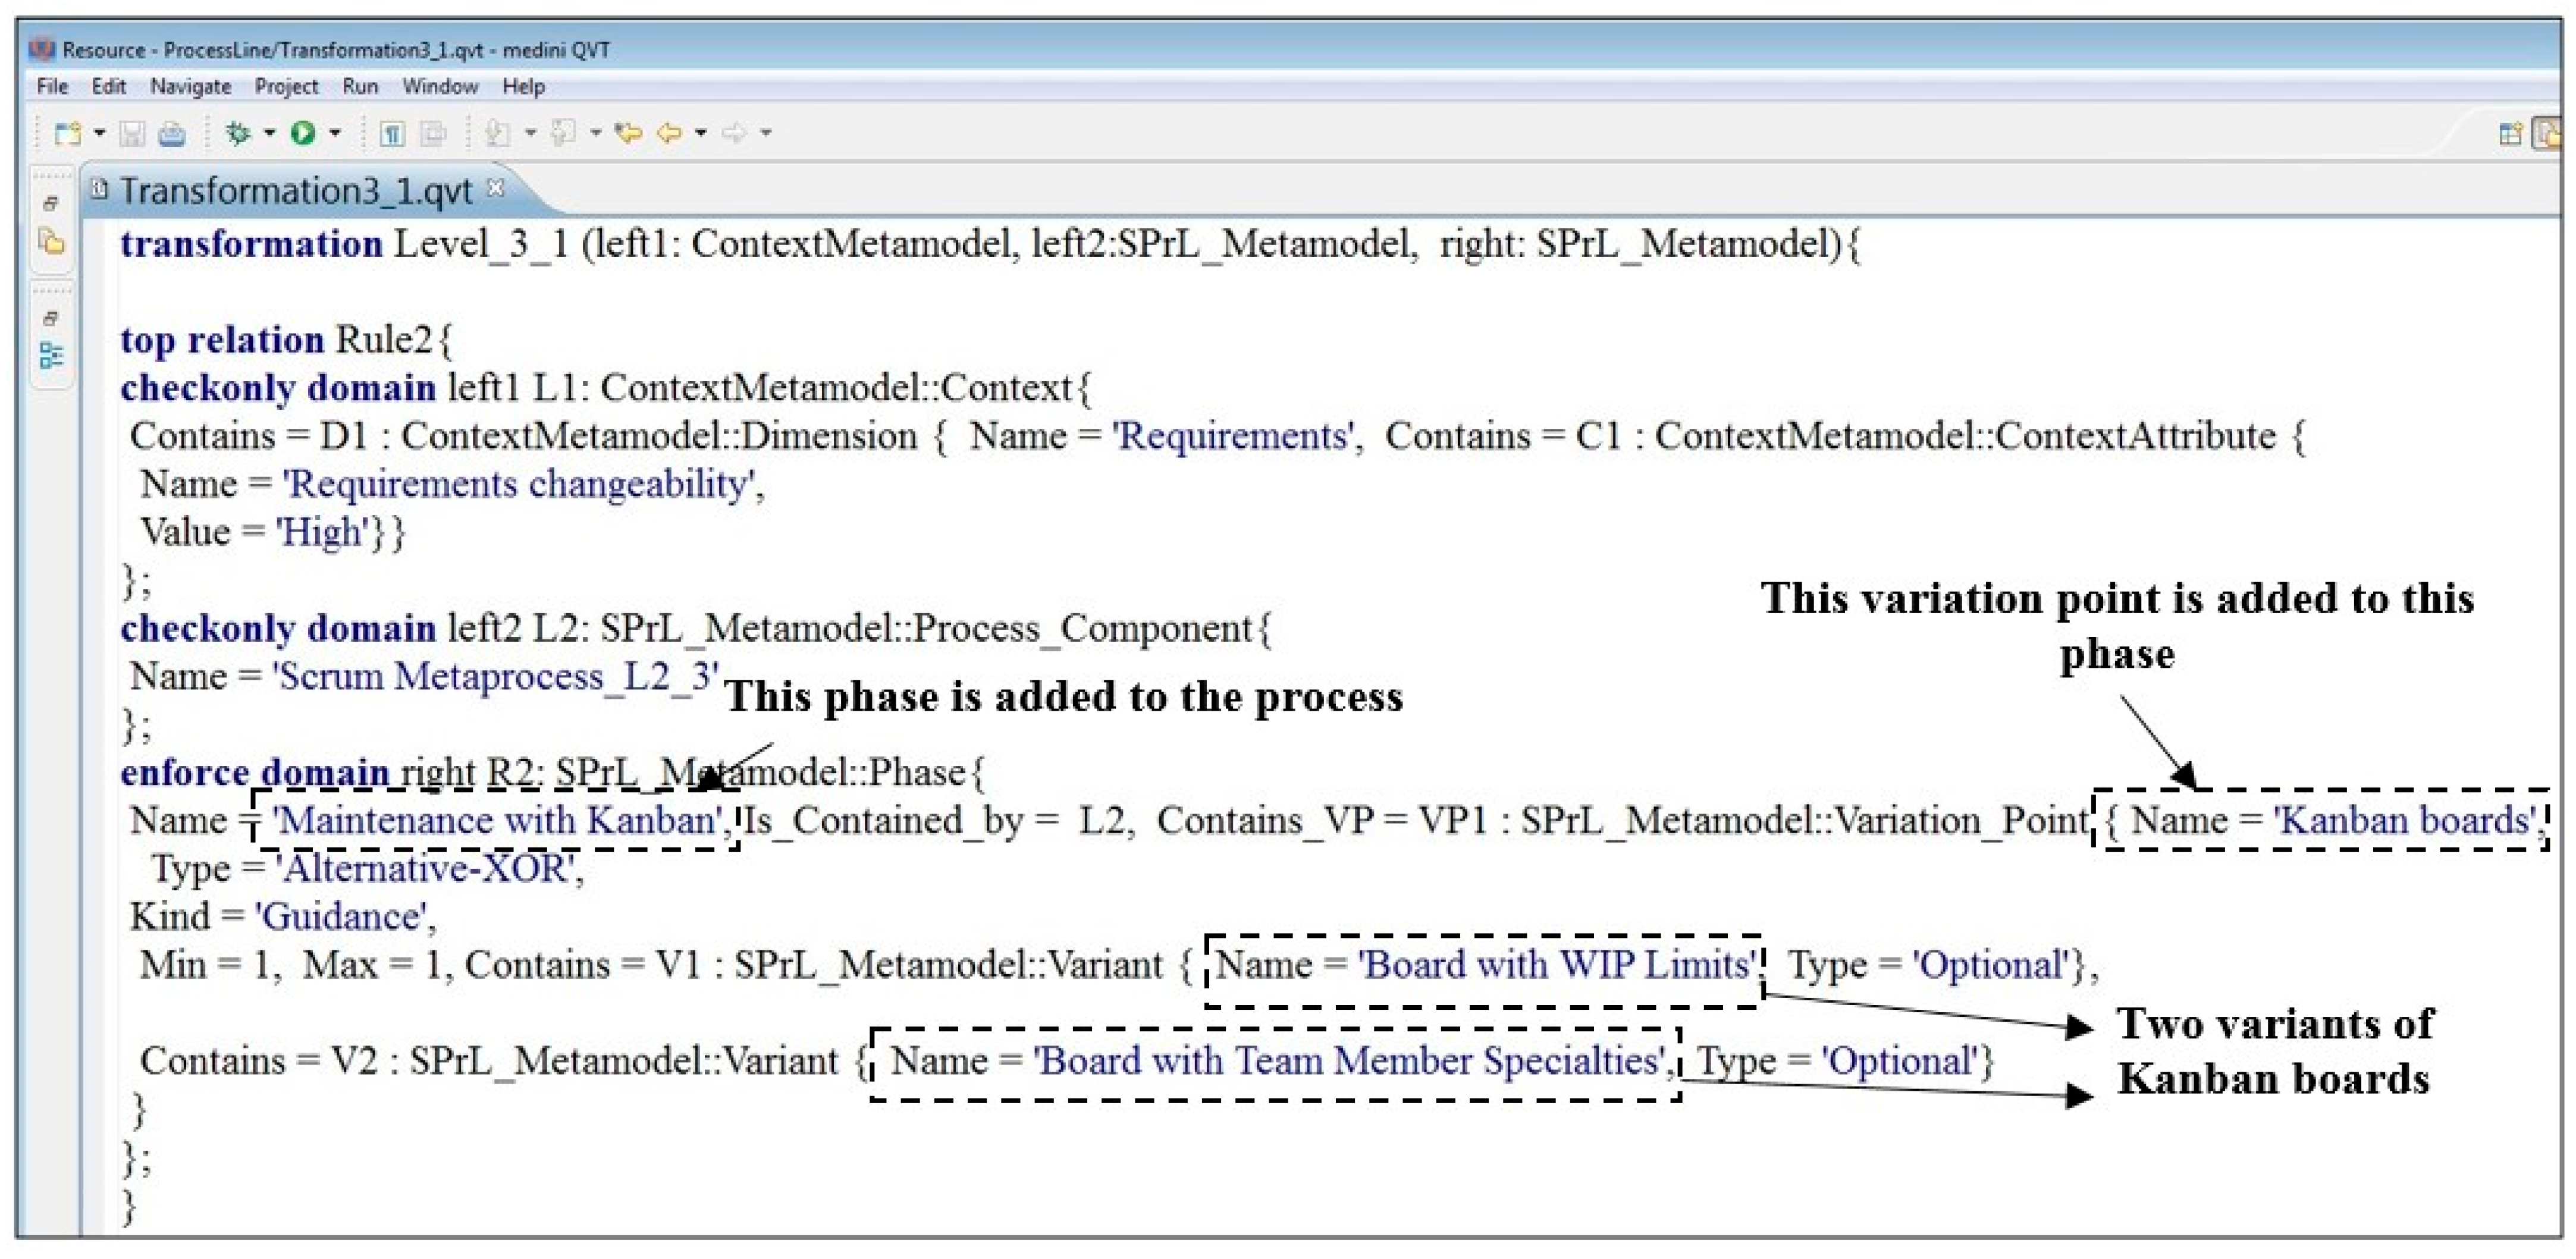Click the Previous Annotation icon

click(564, 133)
